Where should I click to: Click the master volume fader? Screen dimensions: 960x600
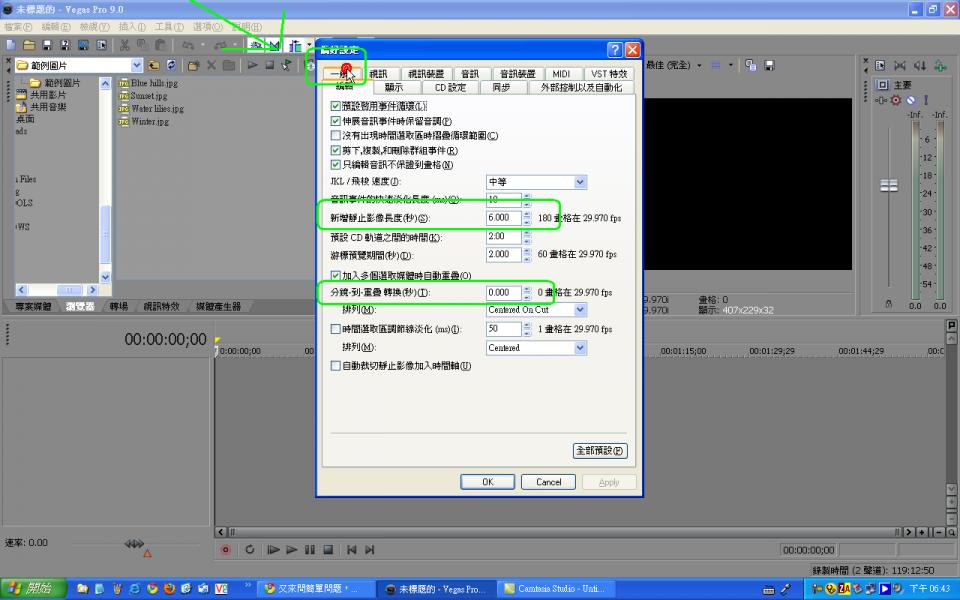click(x=887, y=186)
